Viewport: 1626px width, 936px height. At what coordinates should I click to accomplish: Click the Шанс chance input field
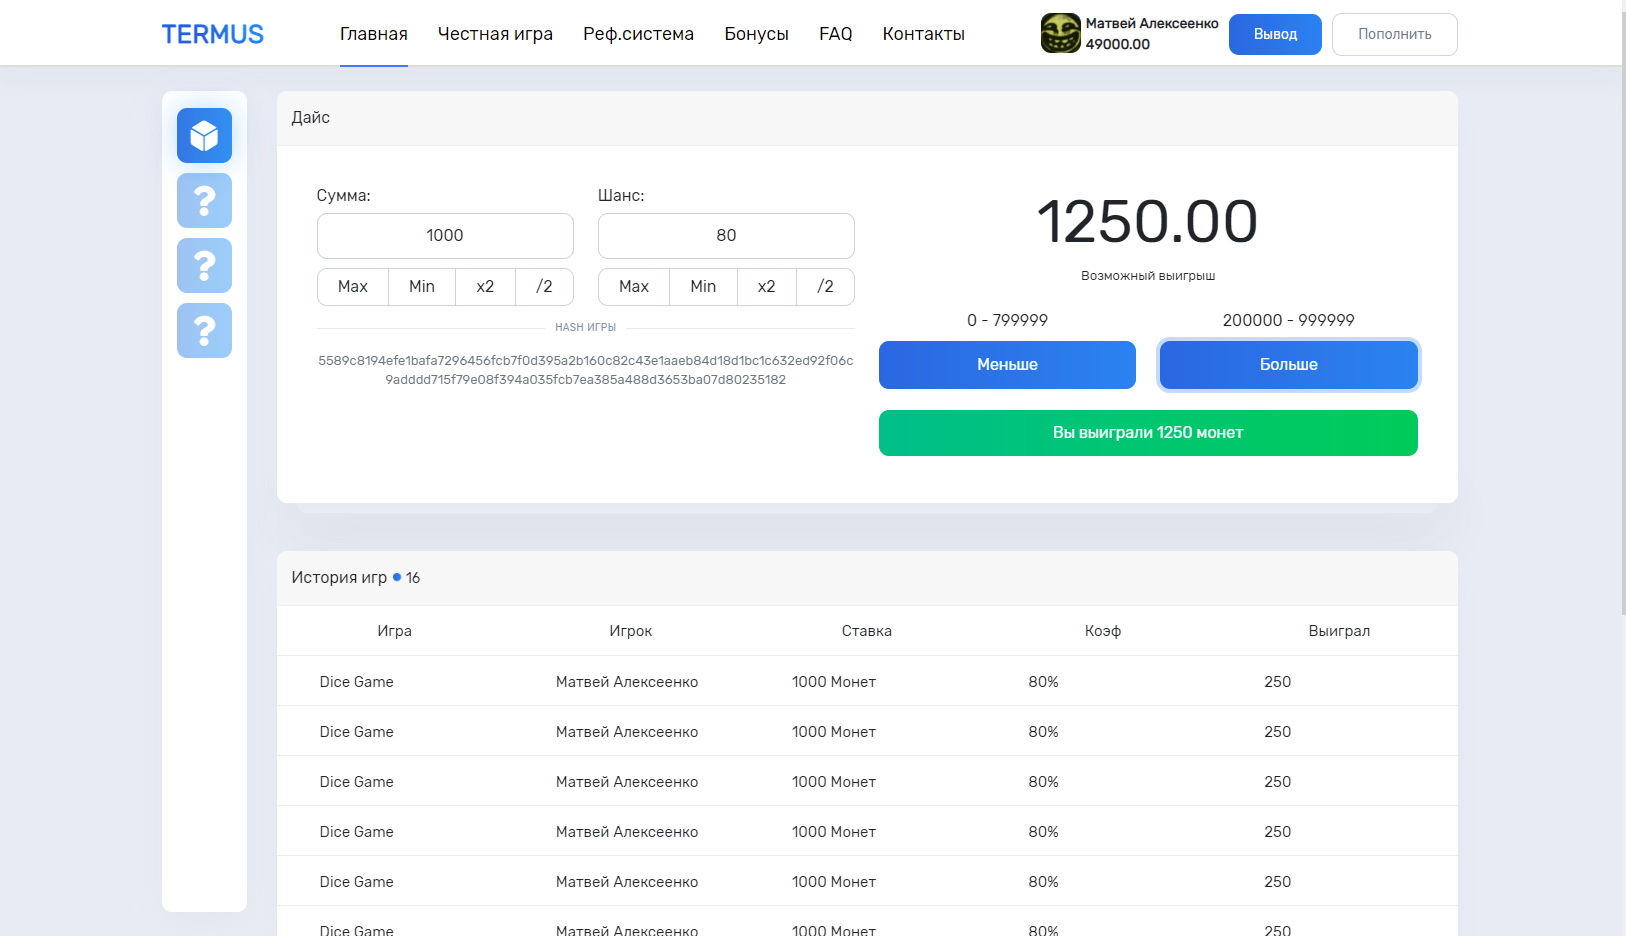click(726, 236)
